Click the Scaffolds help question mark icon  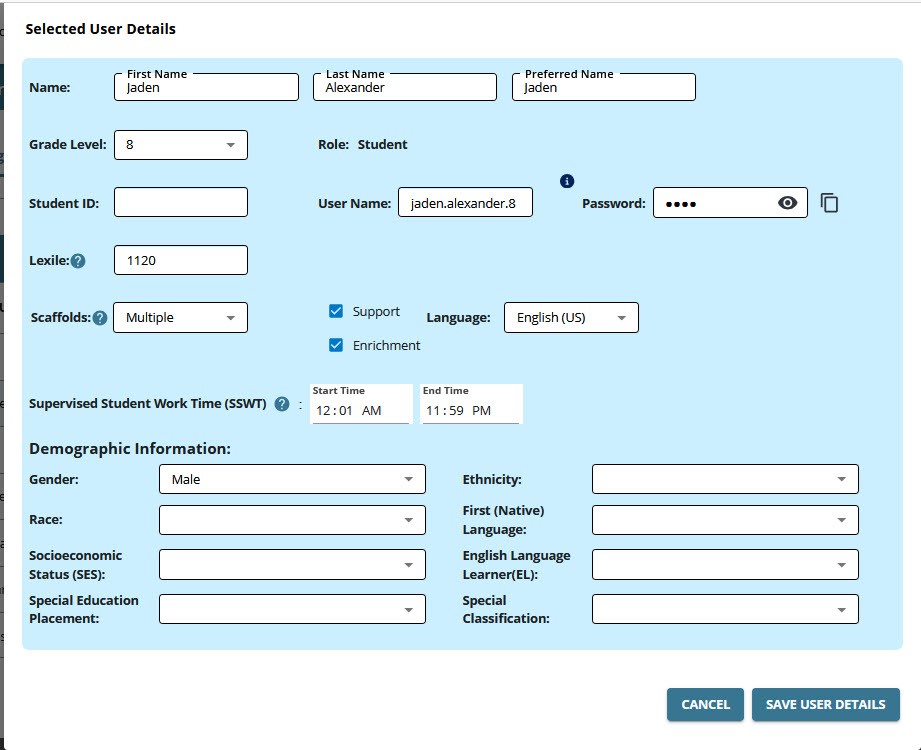(100, 318)
